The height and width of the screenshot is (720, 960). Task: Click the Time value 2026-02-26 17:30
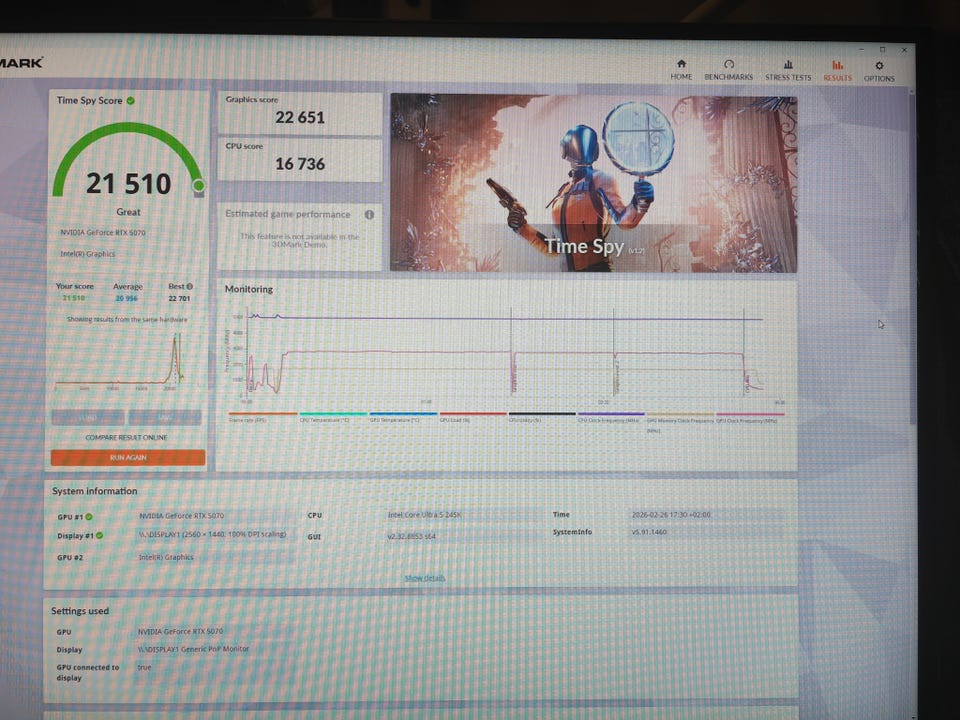click(x=671, y=514)
